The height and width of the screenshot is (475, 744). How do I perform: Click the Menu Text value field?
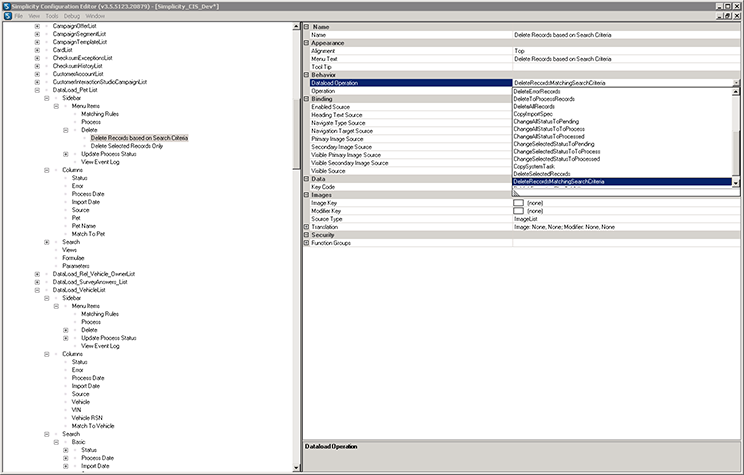(x=626, y=59)
